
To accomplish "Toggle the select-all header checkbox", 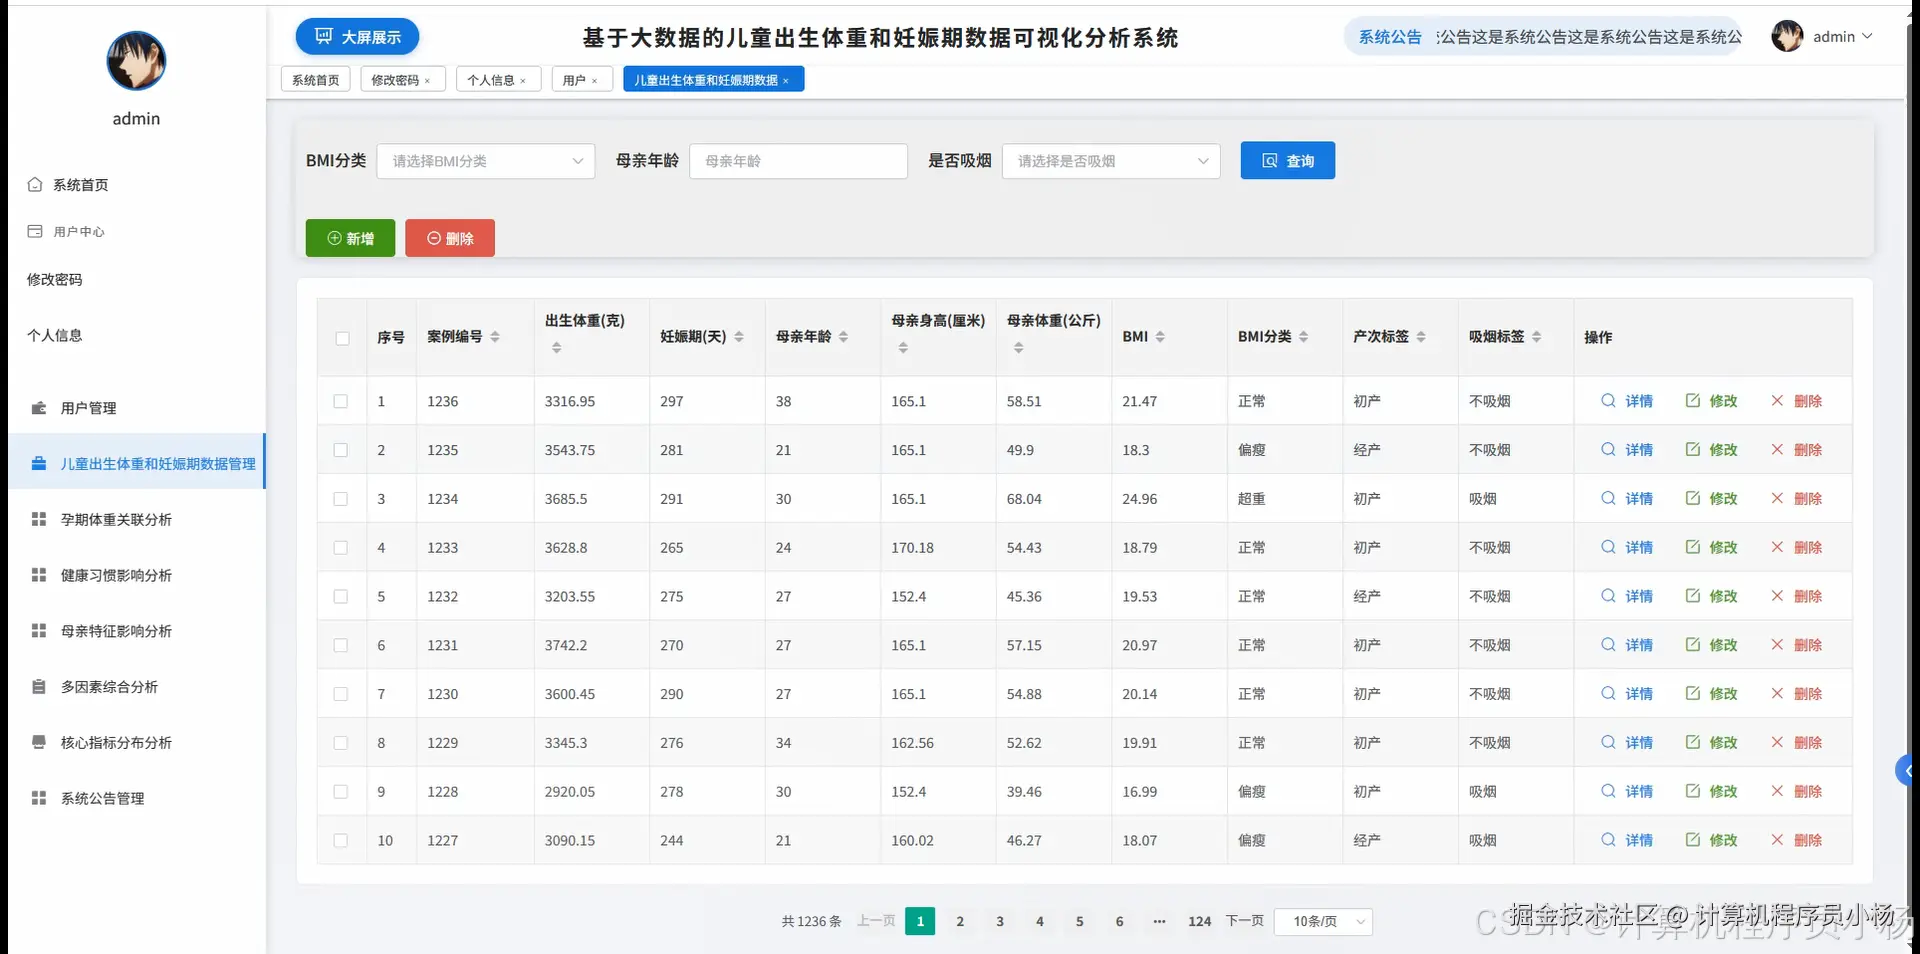I will 342,338.
